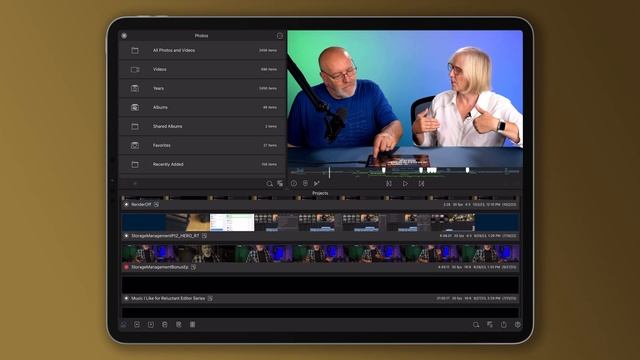Image resolution: width=640 pixels, height=360 pixels.
Task: Click the Years calendar icon
Action: click(135, 88)
